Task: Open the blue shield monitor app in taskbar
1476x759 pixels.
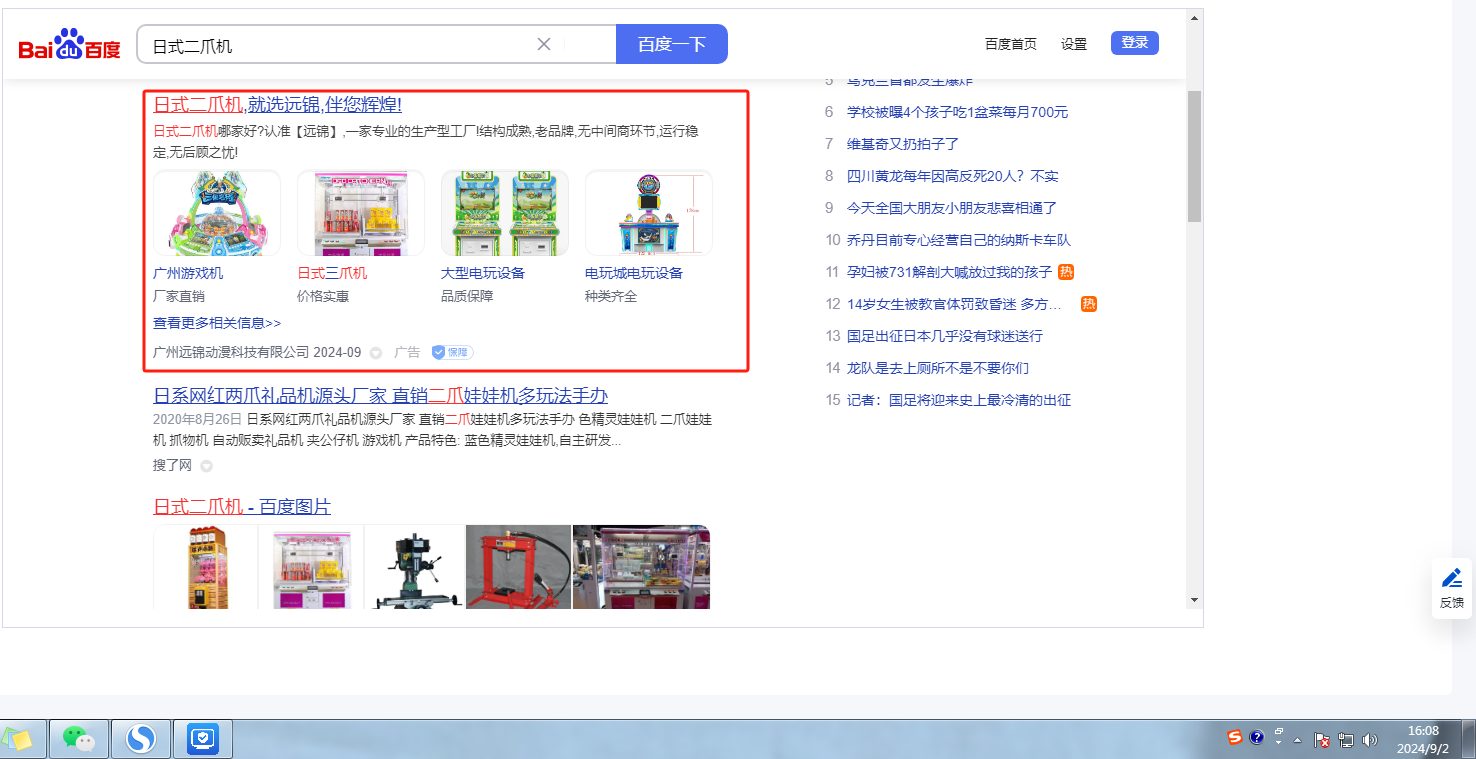Action: pyautogui.click(x=203, y=739)
